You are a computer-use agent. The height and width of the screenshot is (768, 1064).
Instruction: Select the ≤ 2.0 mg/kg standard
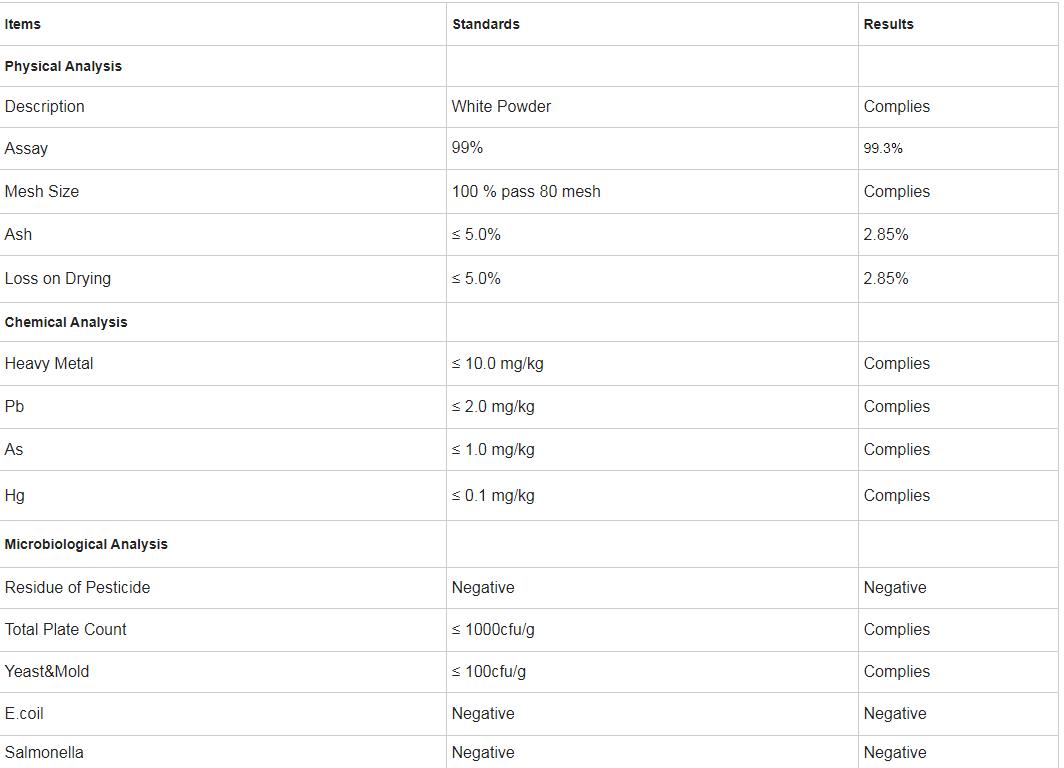click(493, 407)
